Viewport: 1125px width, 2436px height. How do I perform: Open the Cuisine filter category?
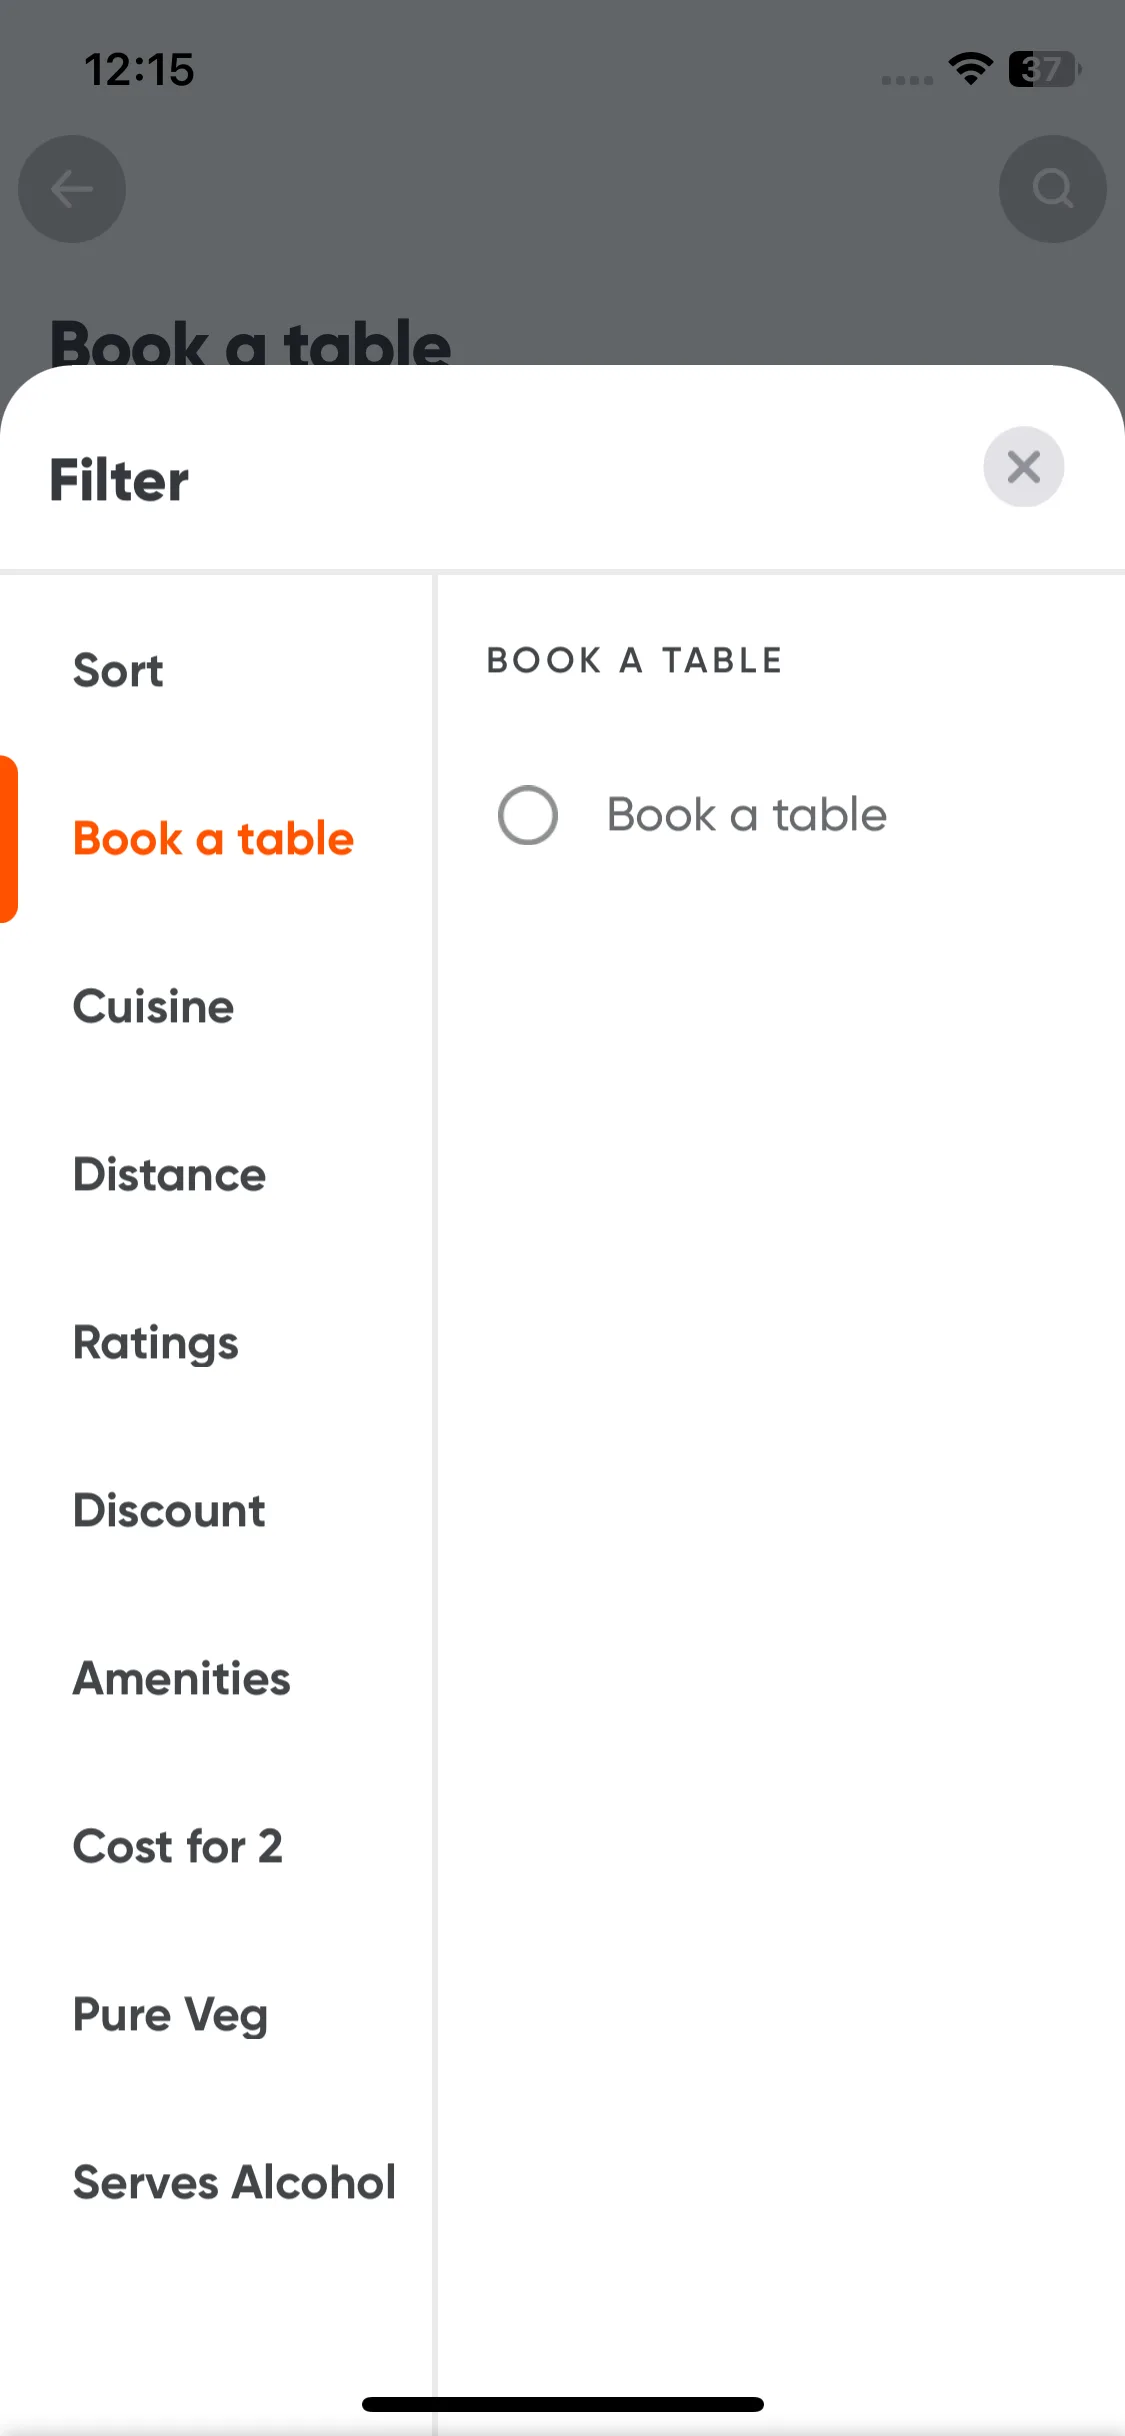tap(153, 1006)
